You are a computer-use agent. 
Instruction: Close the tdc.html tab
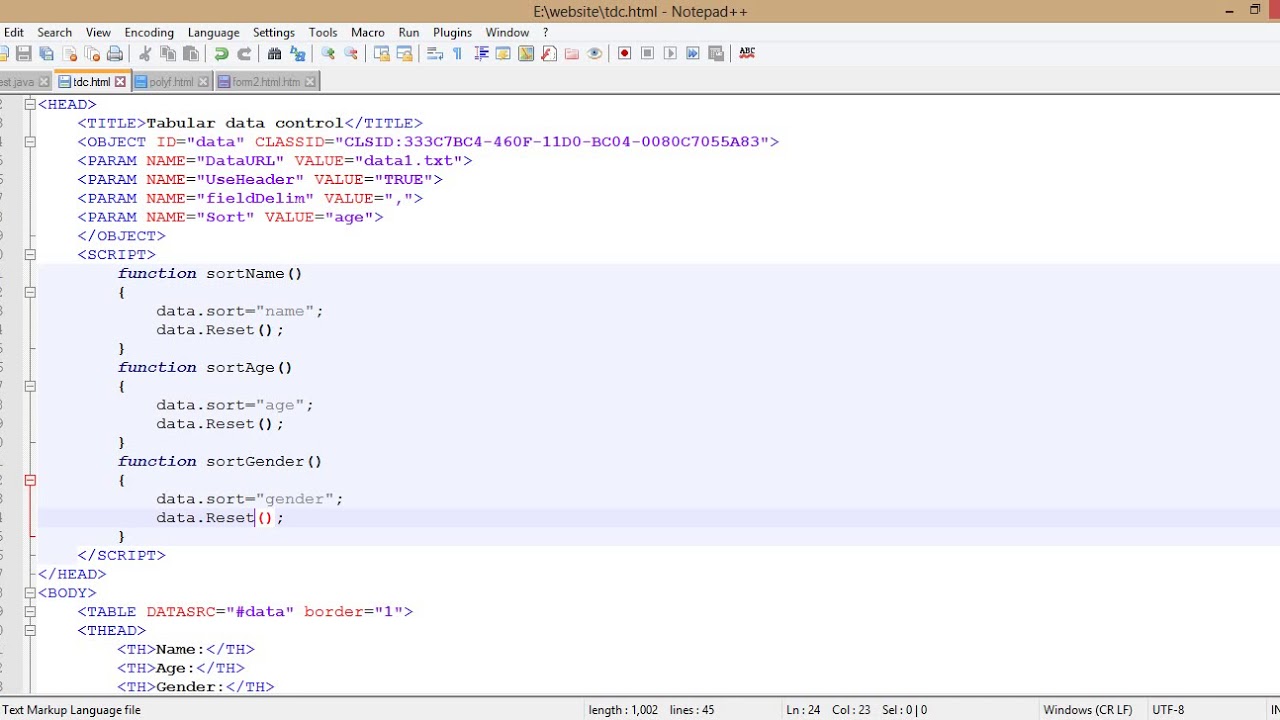(120, 82)
